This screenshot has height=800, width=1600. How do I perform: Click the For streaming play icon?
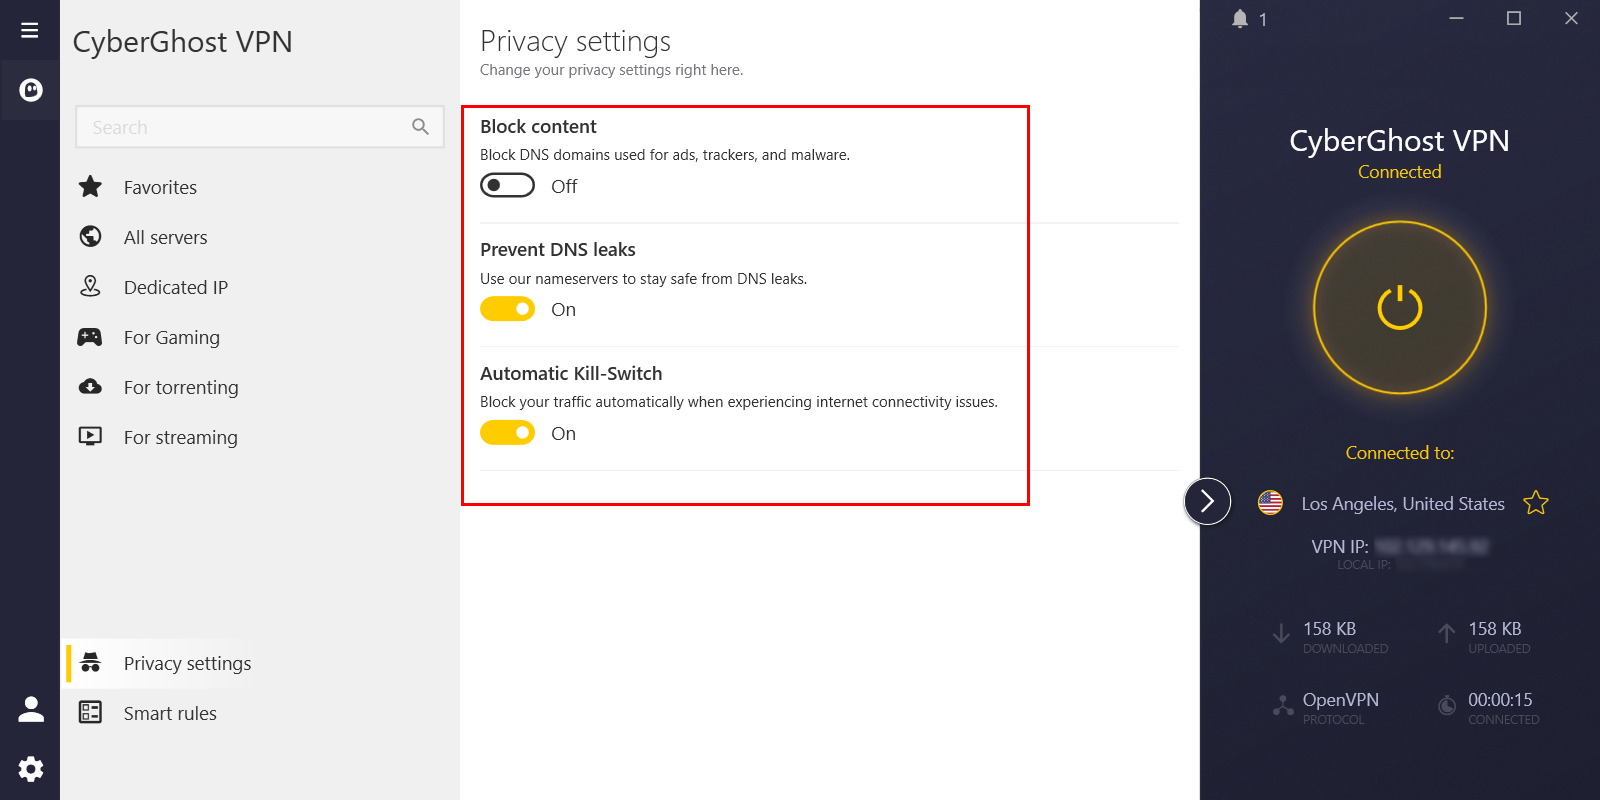tap(90, 436)
